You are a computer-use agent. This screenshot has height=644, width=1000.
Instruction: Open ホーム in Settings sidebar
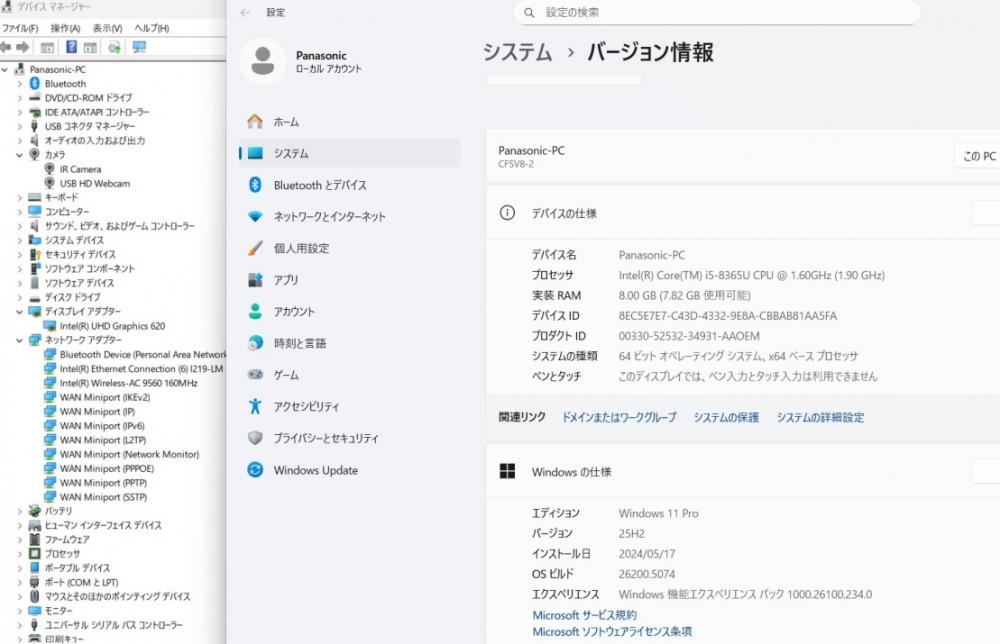349,122
